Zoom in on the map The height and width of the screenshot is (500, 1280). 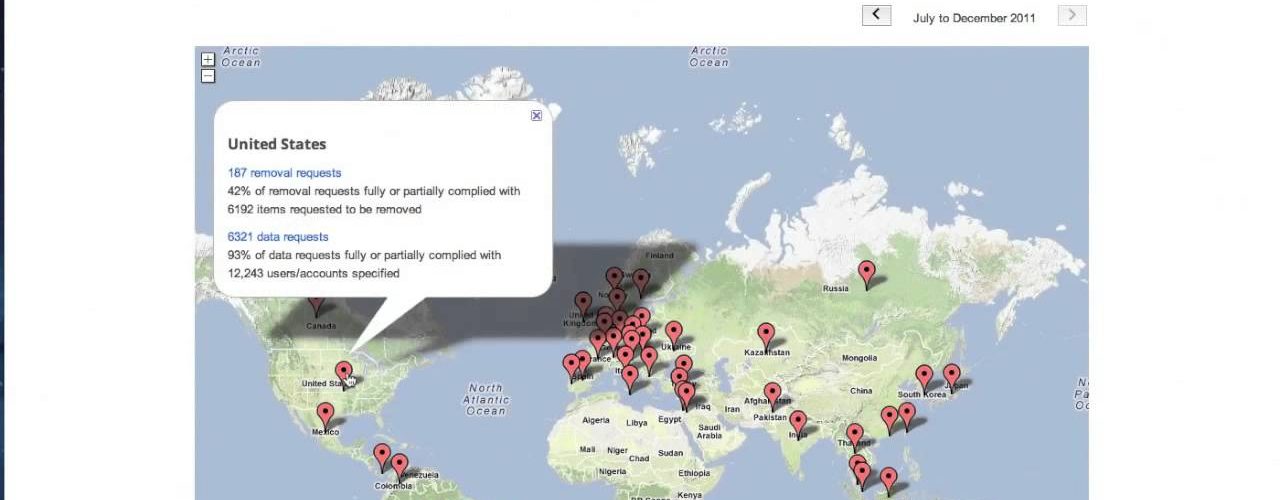208,60
